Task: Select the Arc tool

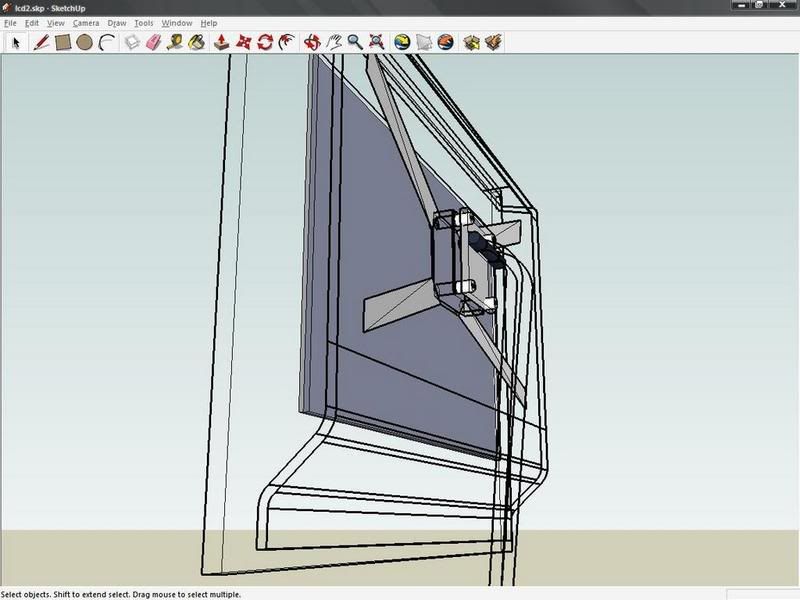Action: (x=106, y=42)
